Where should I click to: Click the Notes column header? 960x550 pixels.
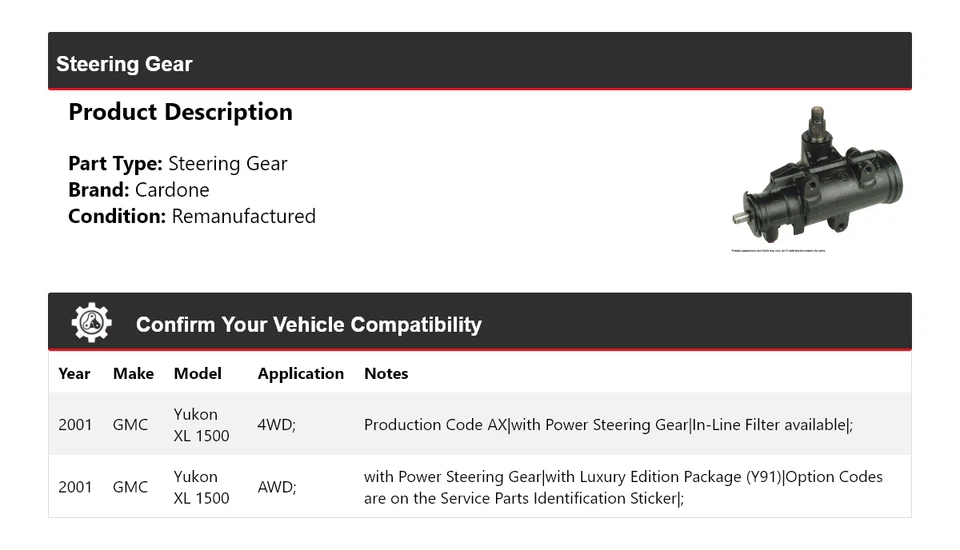click(386, 373)
